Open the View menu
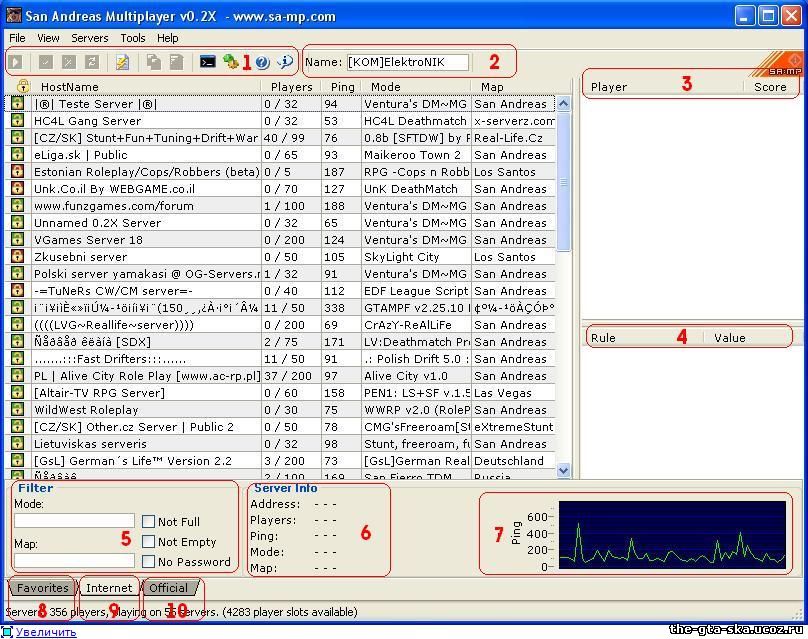This screenshot has height=639, width=808. click(x=48, y=38)
